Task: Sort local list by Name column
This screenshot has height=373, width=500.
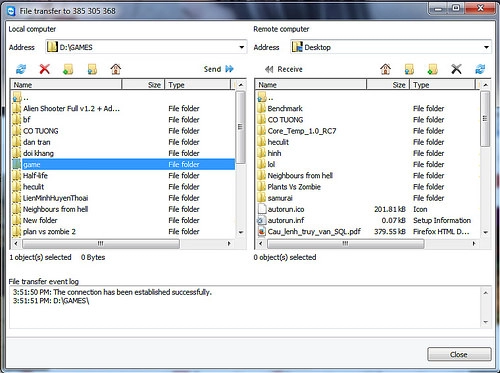Action: [x=67, y=85]
